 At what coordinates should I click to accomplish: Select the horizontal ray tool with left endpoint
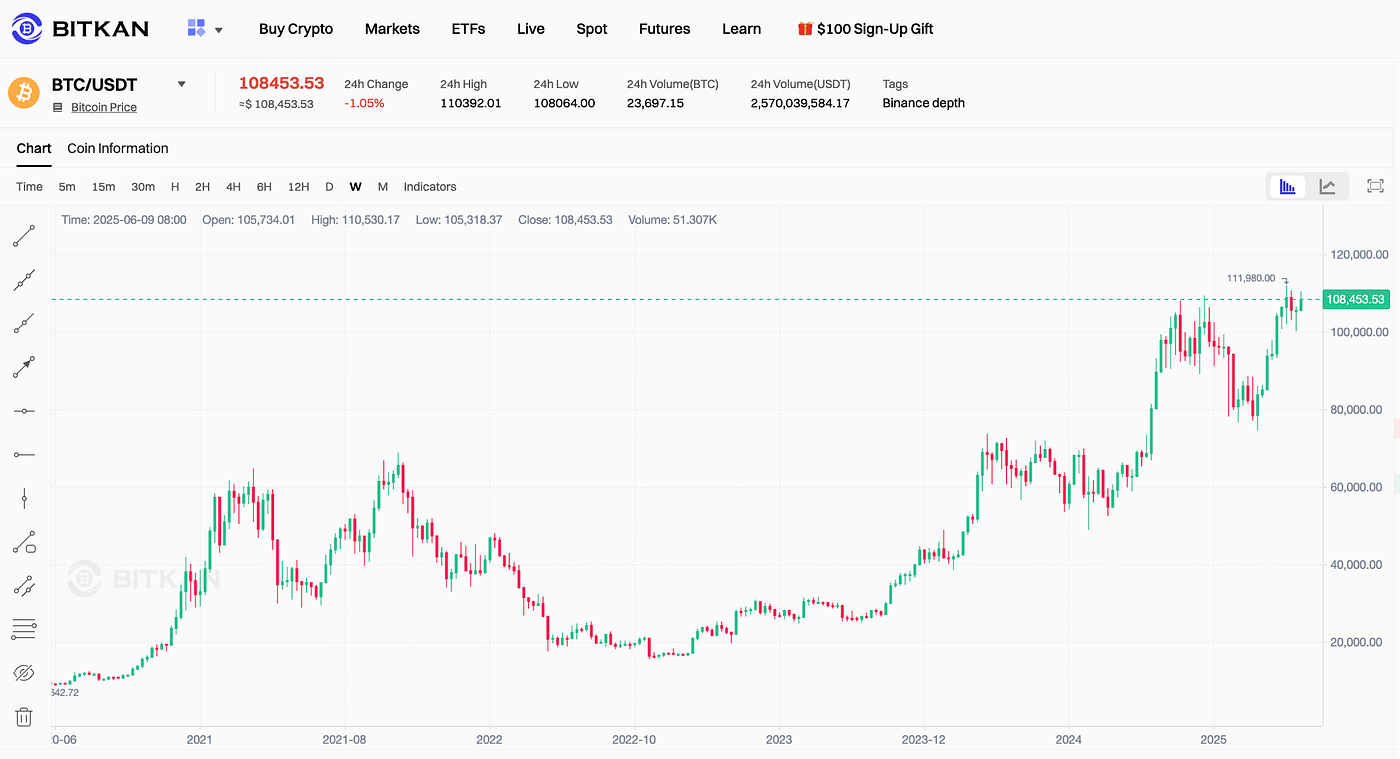pyautogui.click(x=24, y=455)
